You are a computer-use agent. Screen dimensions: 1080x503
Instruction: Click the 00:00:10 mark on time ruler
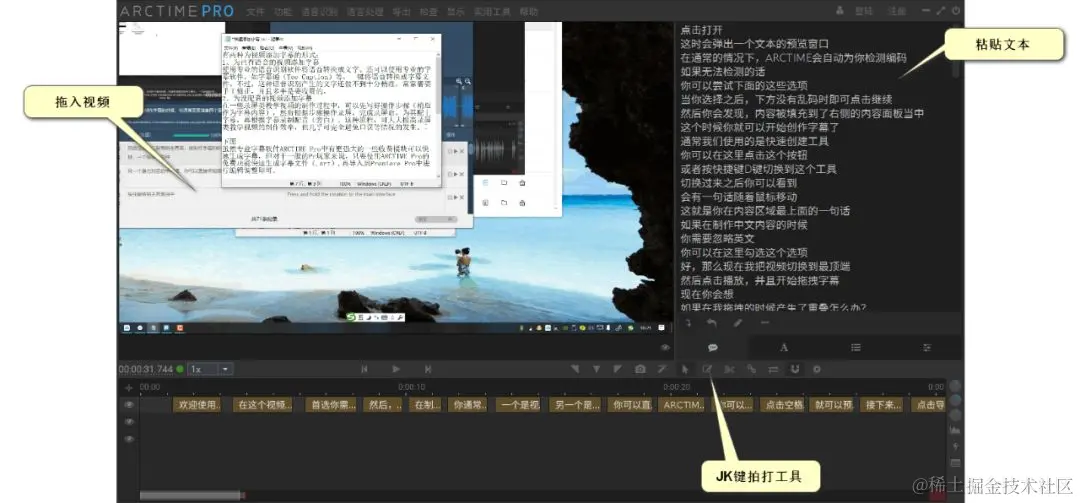click(411, 387)
